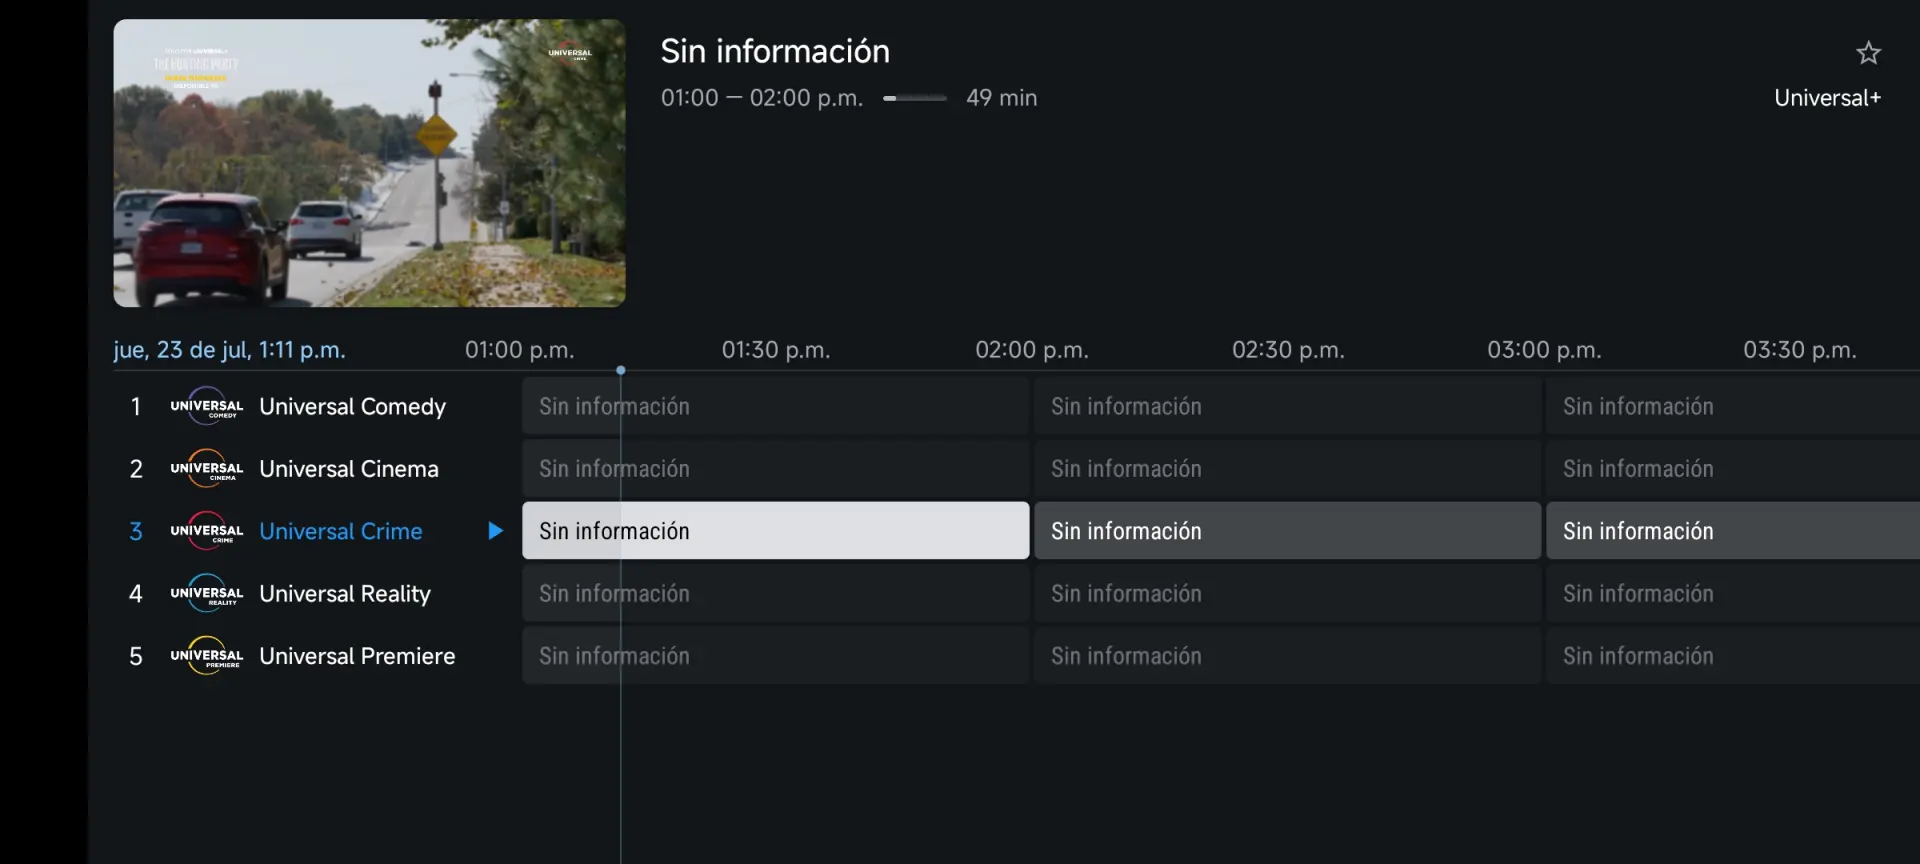Select the Universal Premiere channel logo

[x=207, y=656]
